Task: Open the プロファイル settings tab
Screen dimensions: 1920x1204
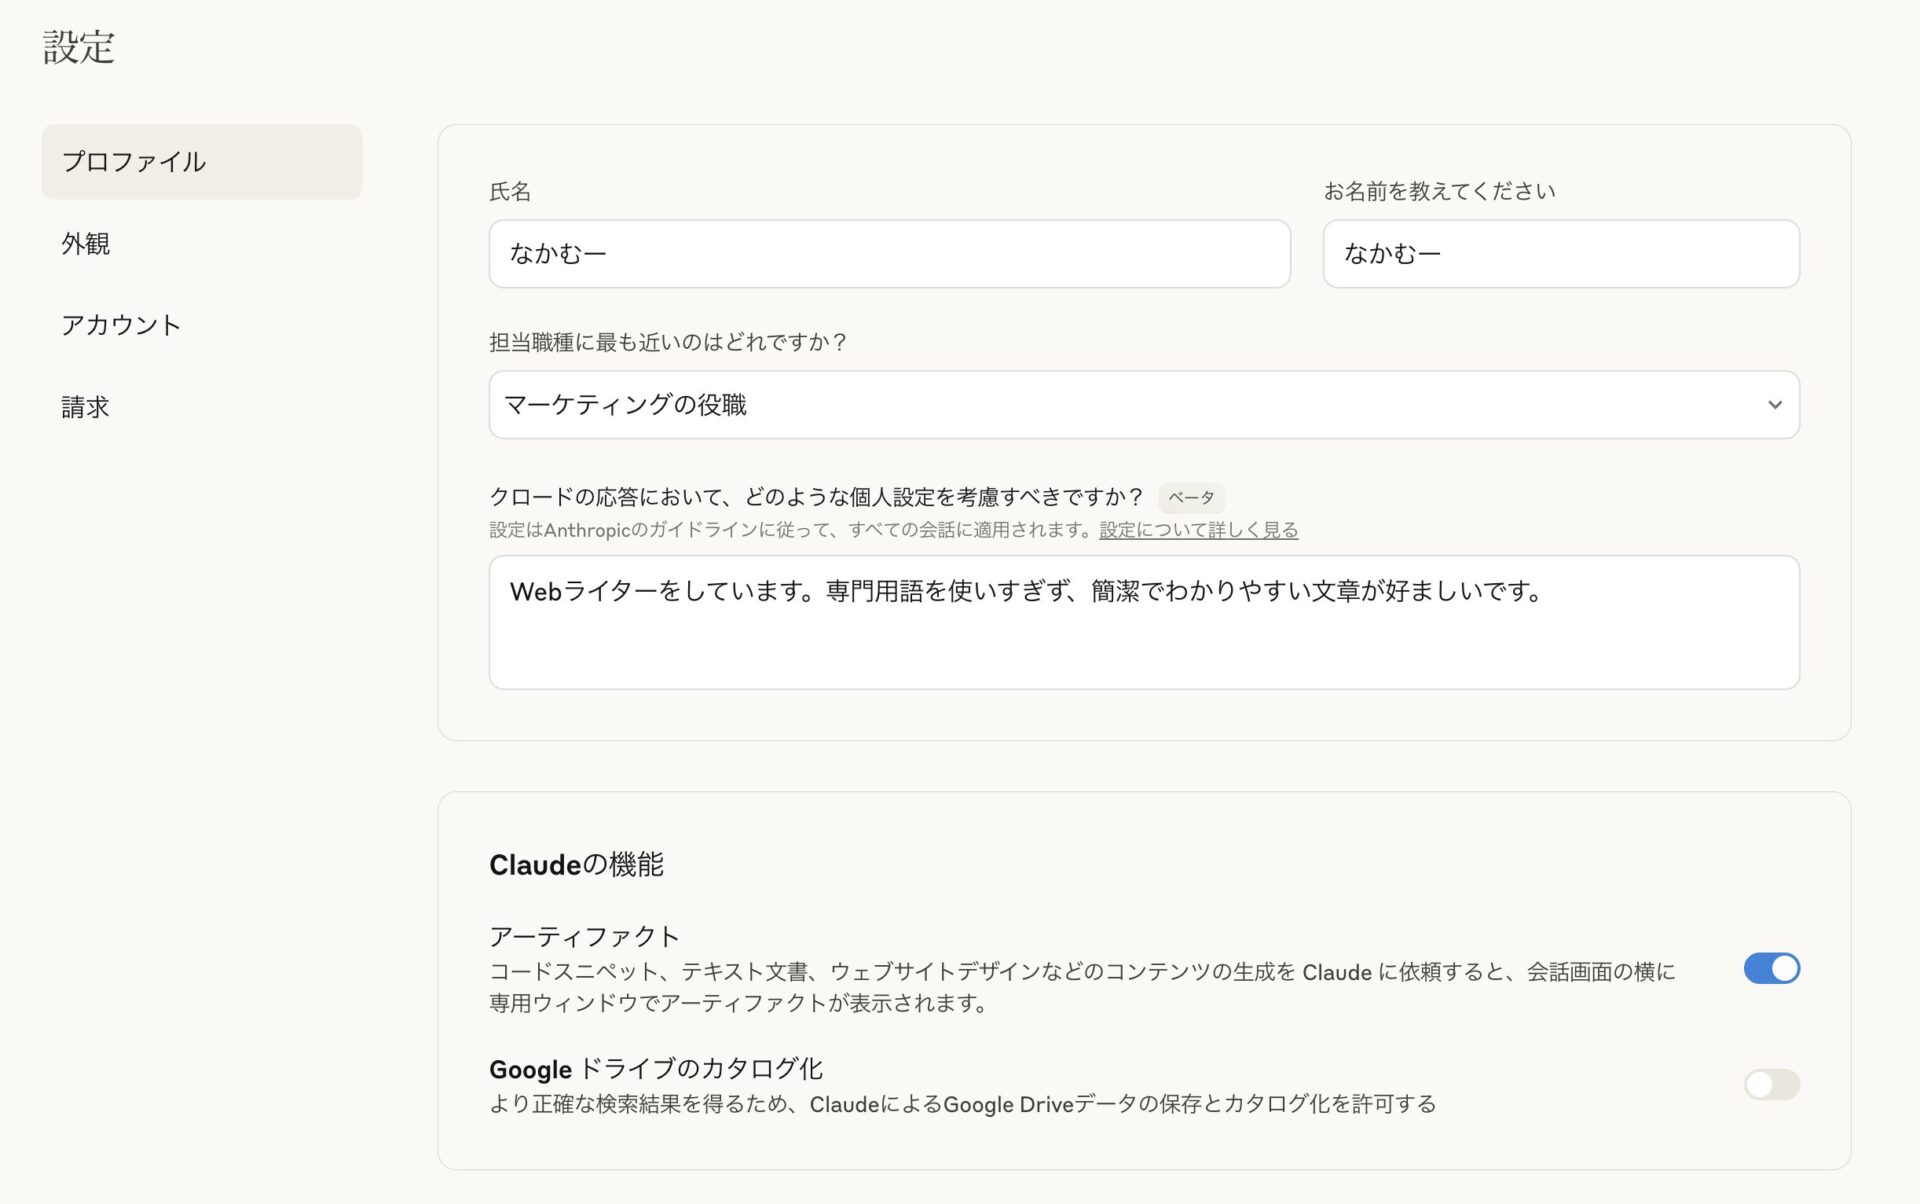Action: 201,162
